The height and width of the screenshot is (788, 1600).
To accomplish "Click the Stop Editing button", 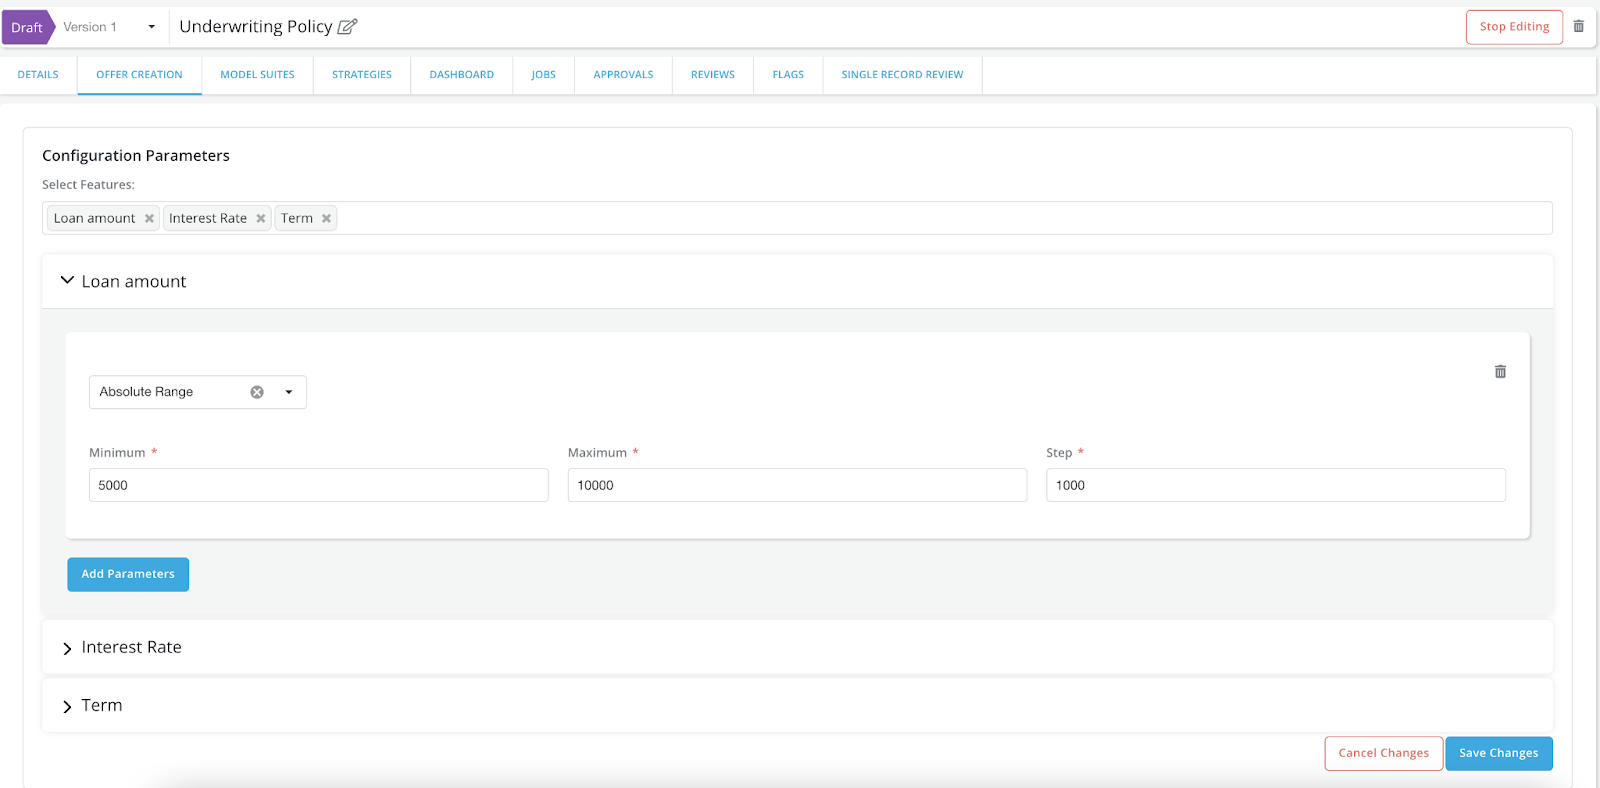I will click(x=1514, y=27).
